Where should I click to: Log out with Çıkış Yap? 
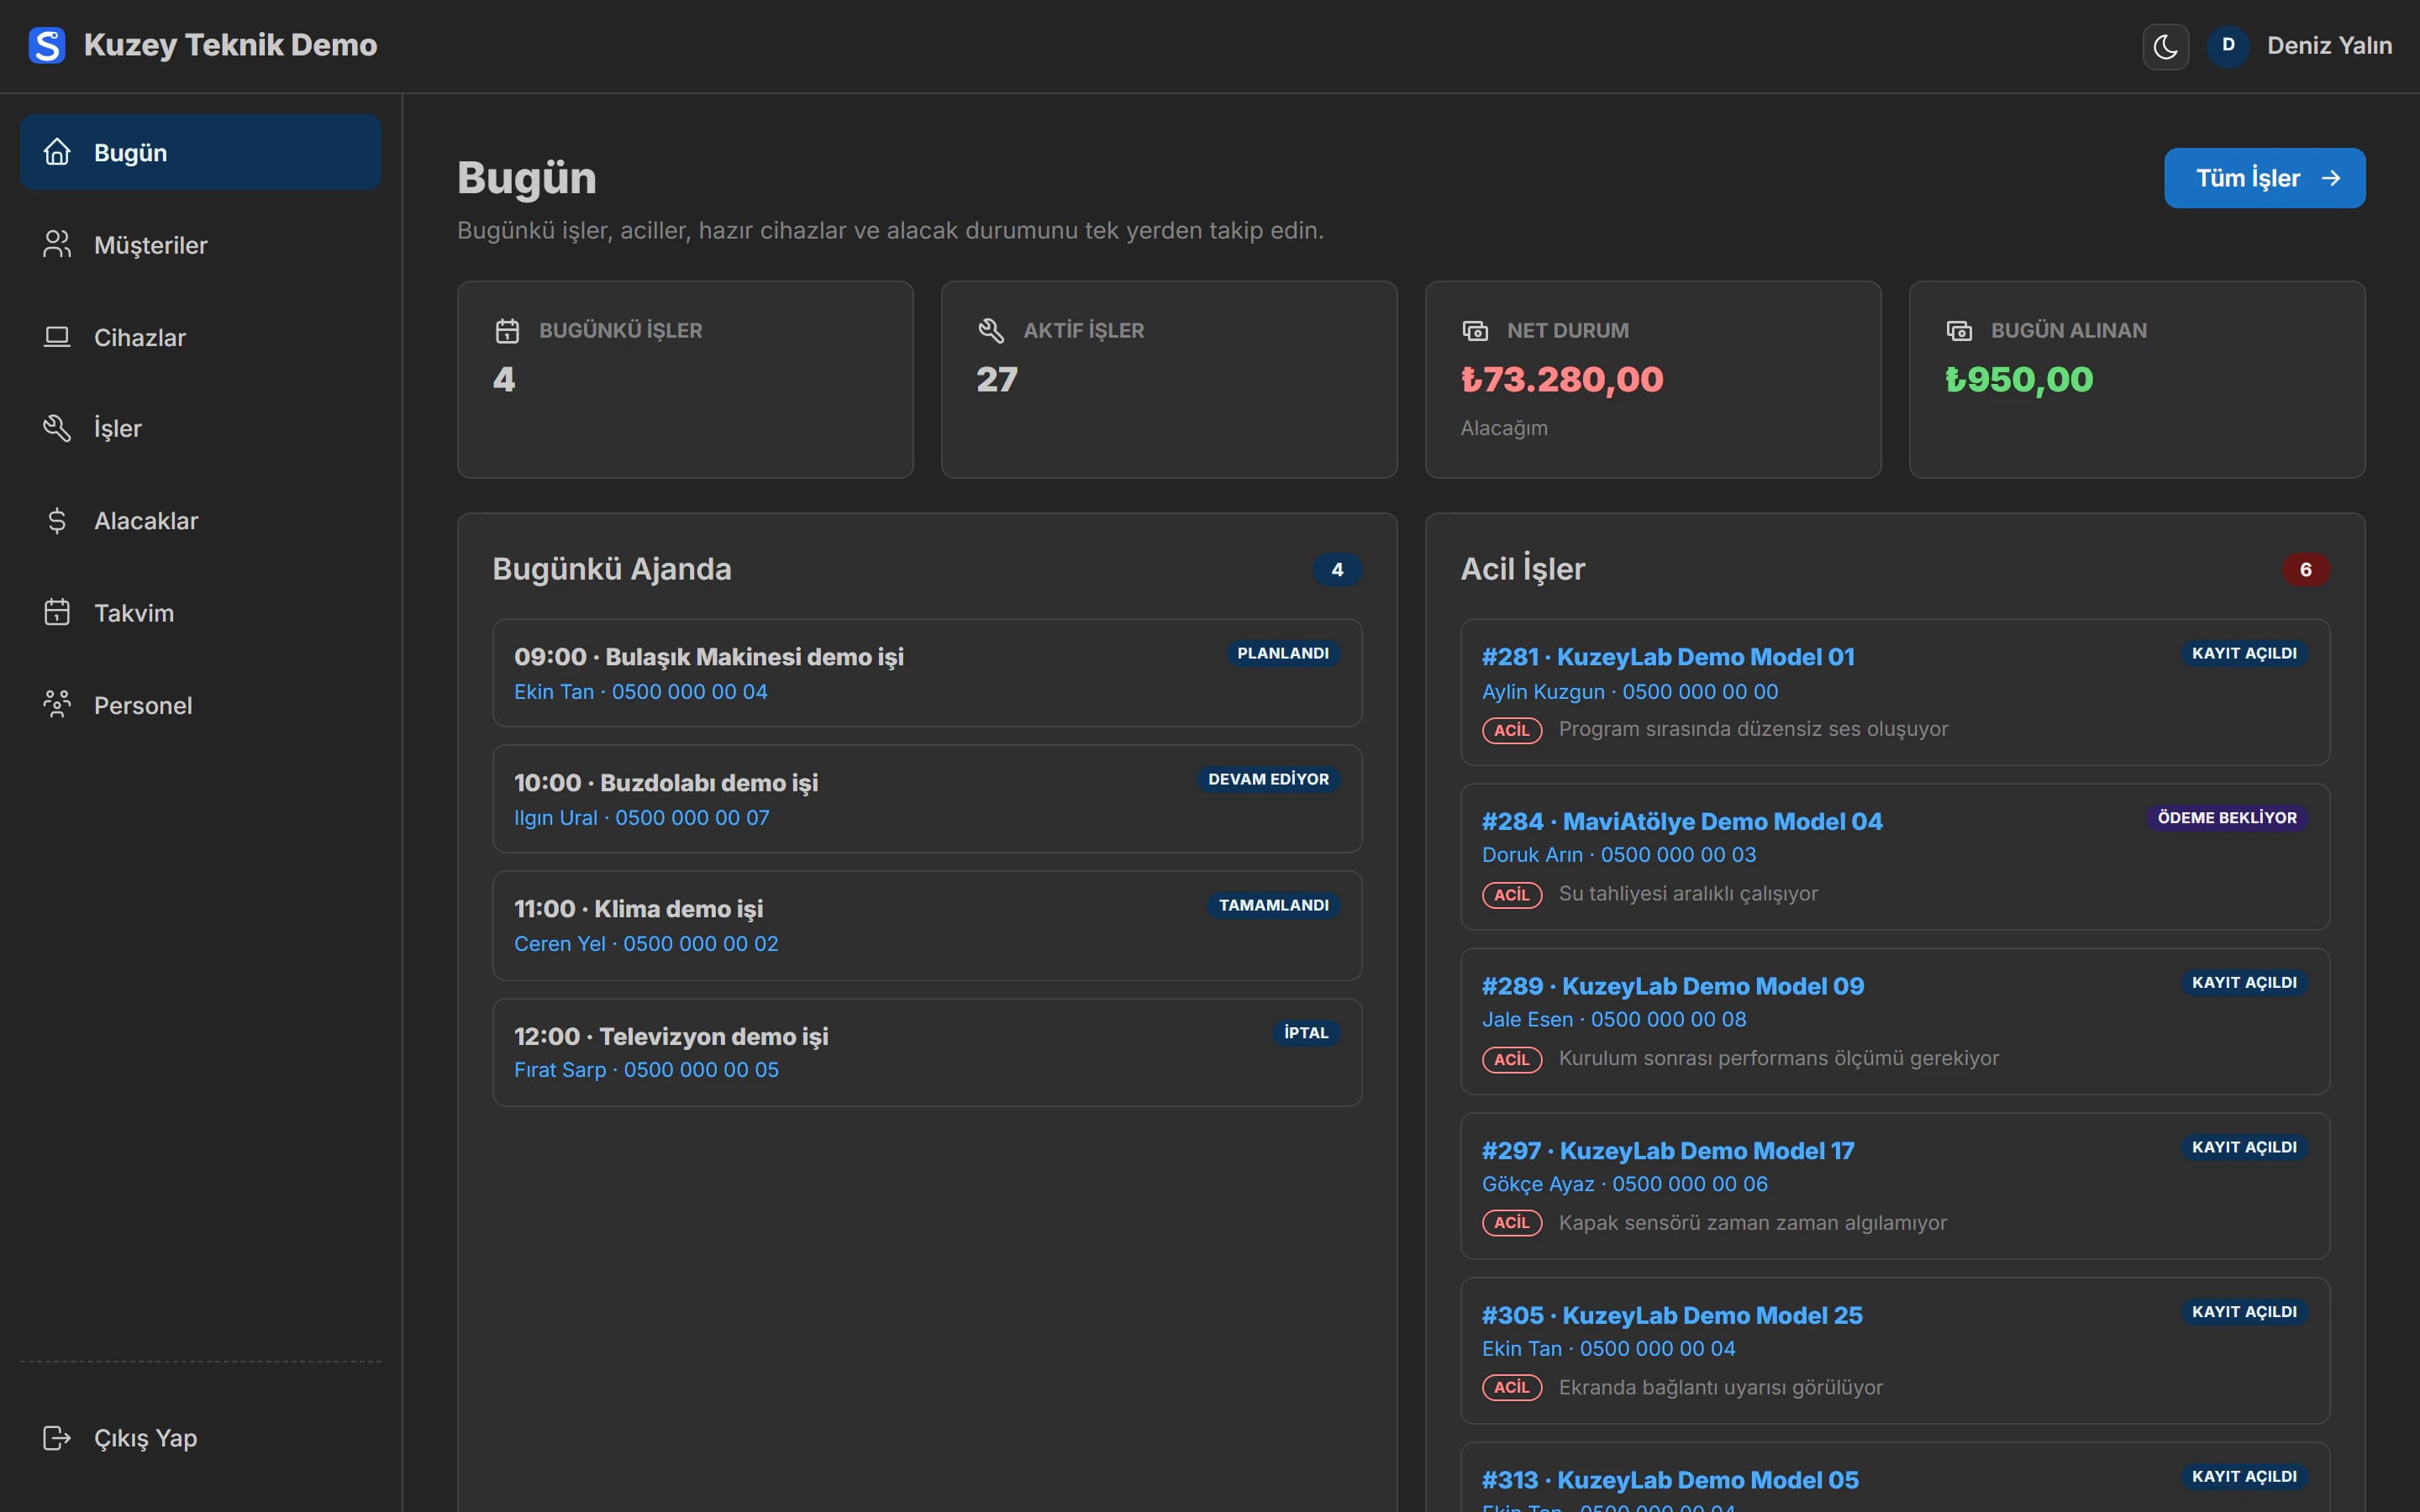point(200,1438)
